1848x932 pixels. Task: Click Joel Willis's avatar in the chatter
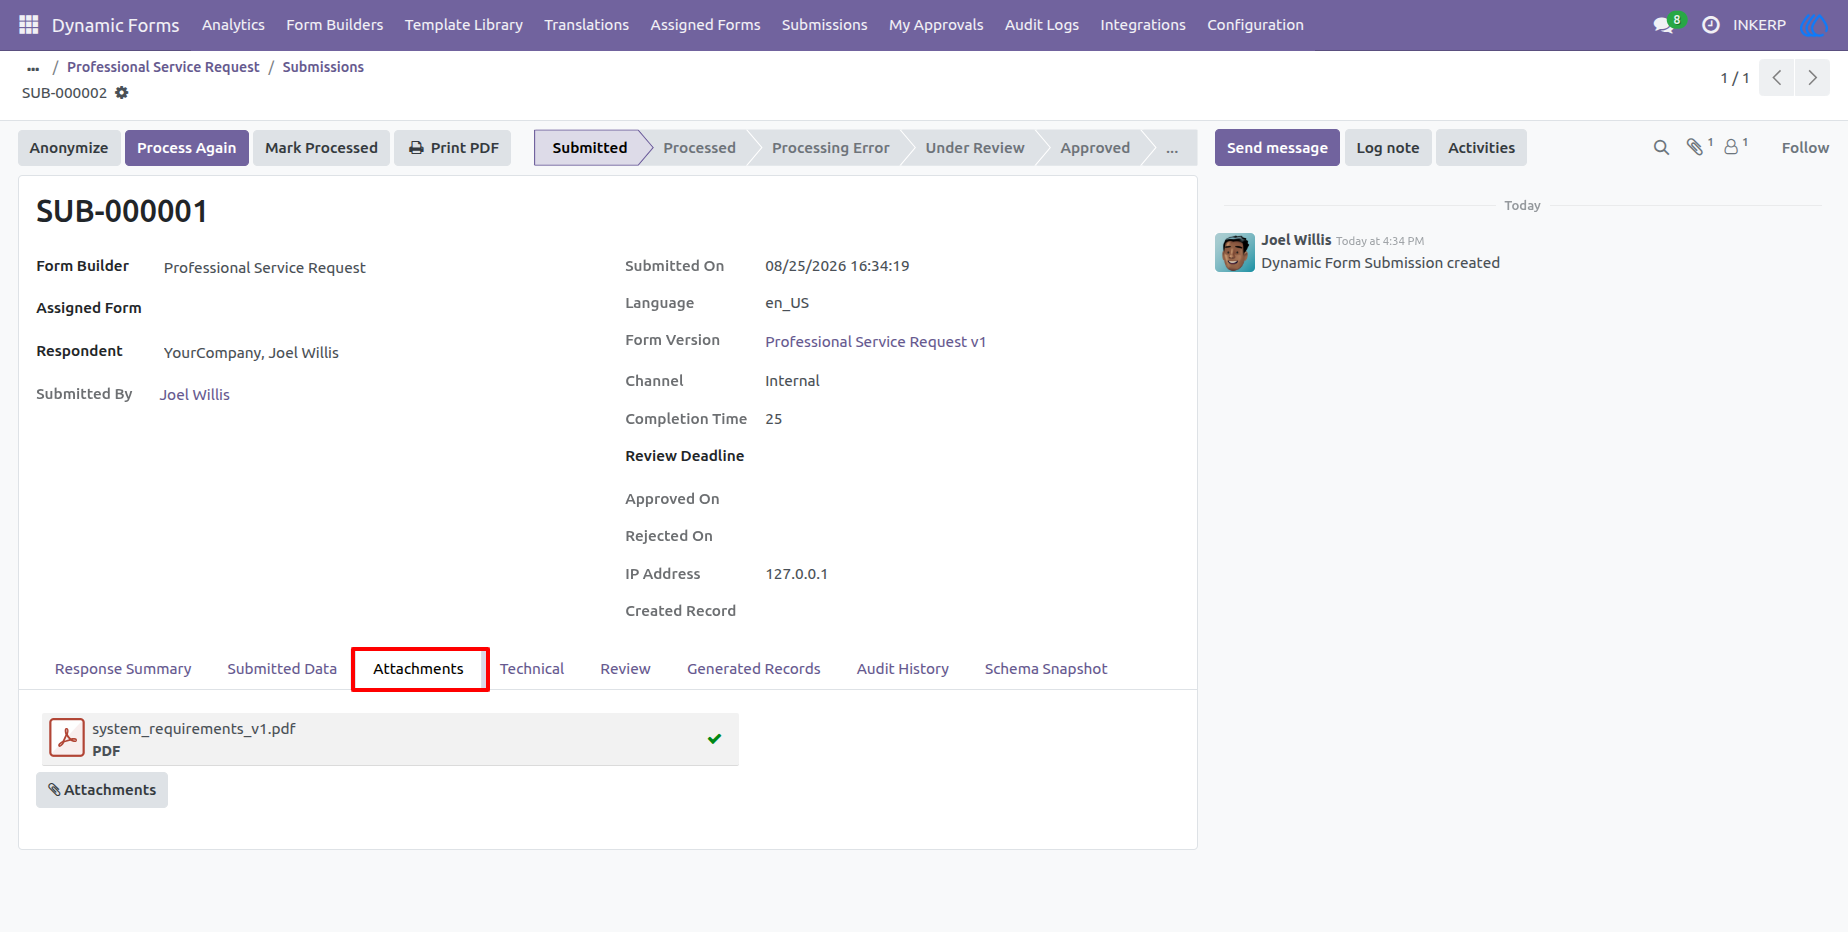pyautogui.click(x=1235, y=253)
